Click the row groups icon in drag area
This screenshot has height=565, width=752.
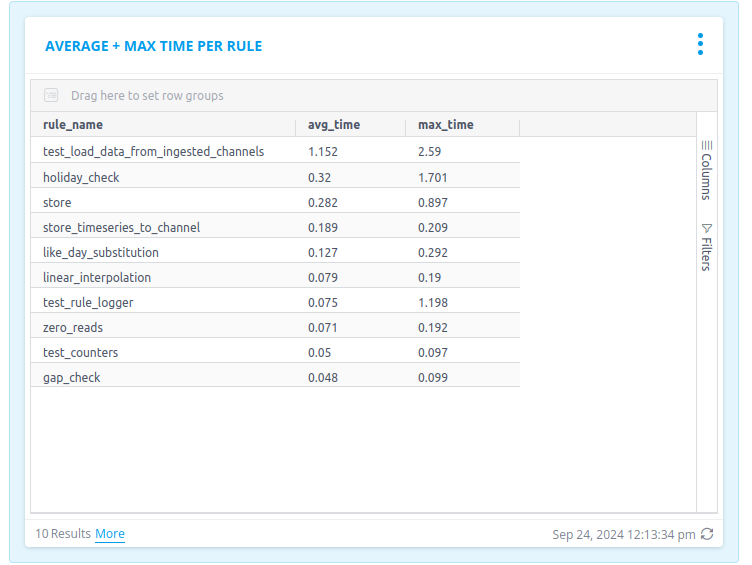(51, 96)
